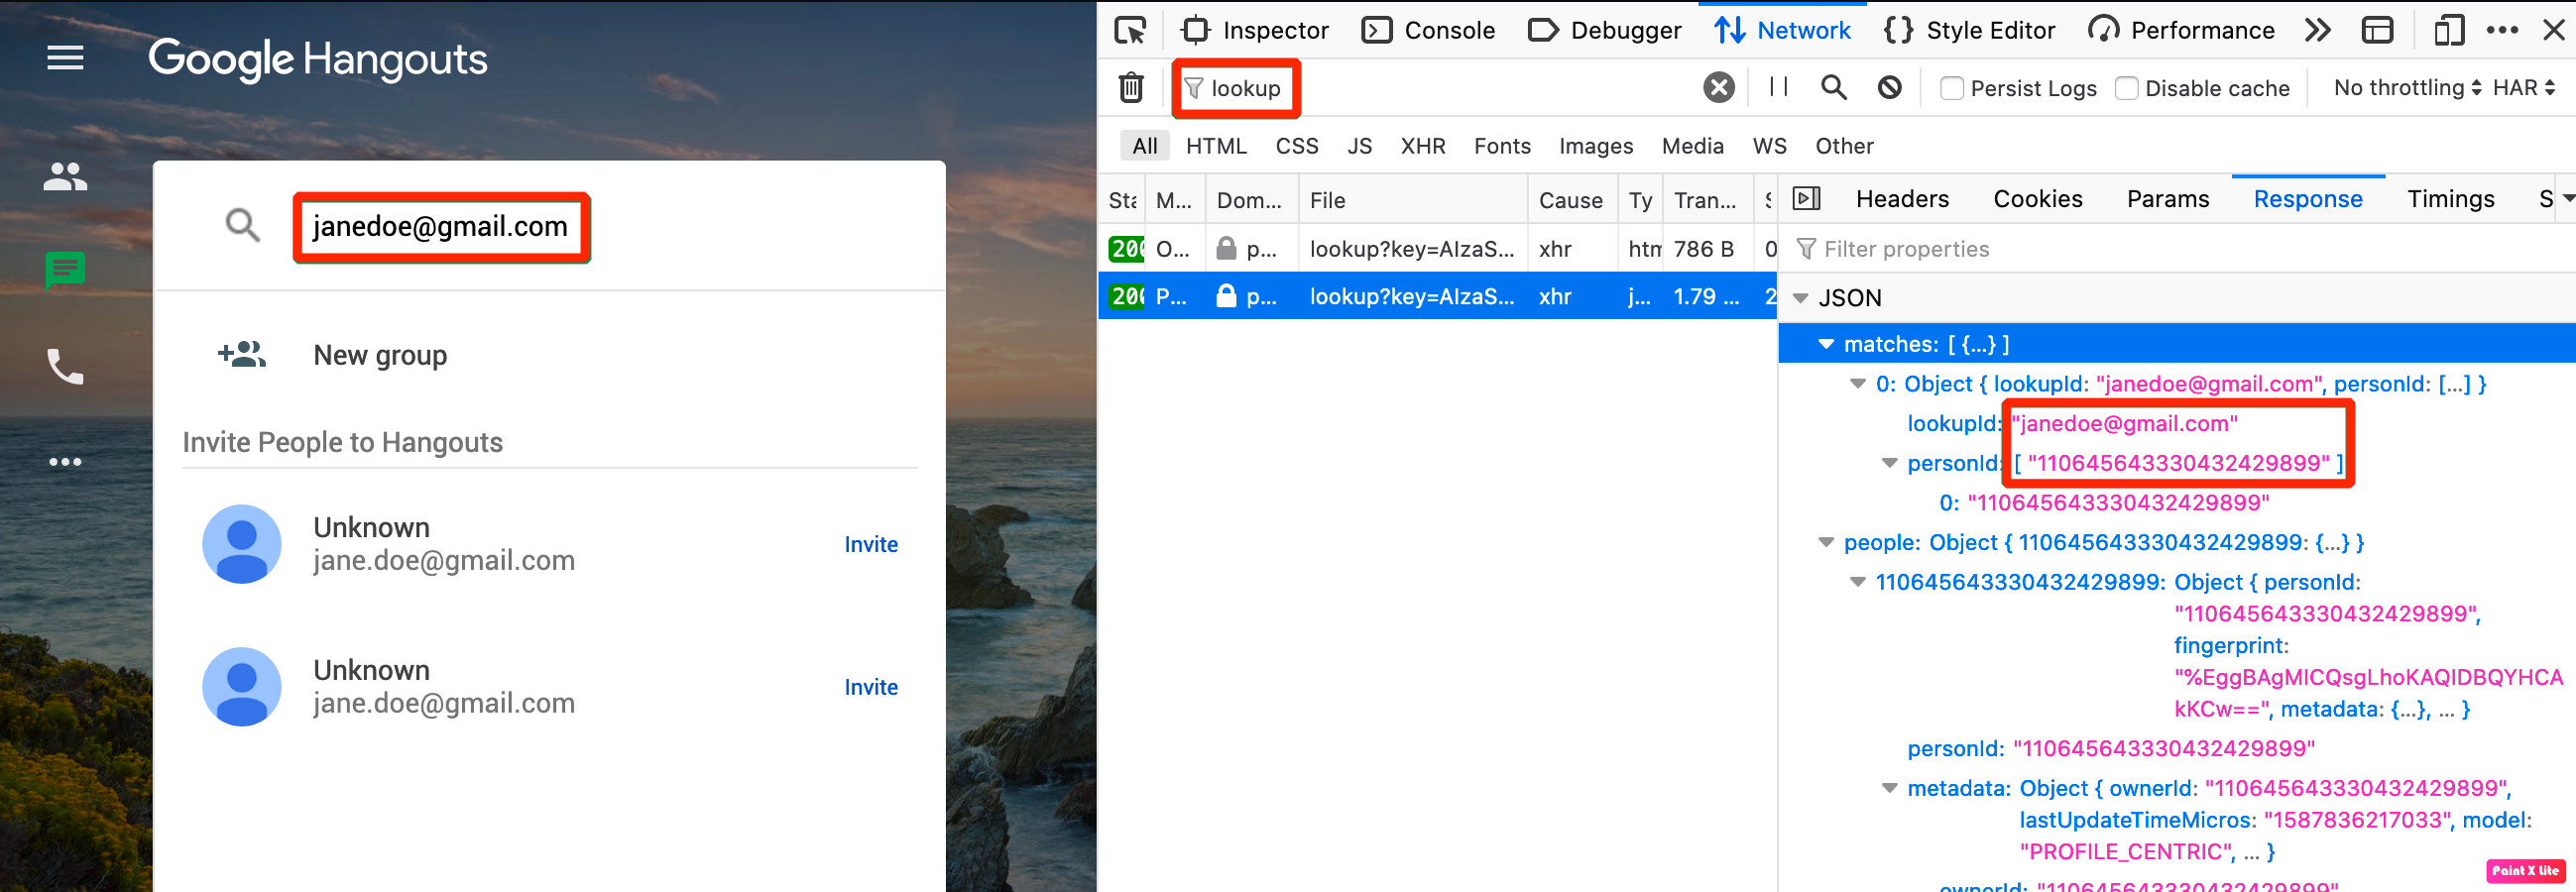
Task: Collapse the personId array node
Action: pyautogui.click(x=1890, y=463)
